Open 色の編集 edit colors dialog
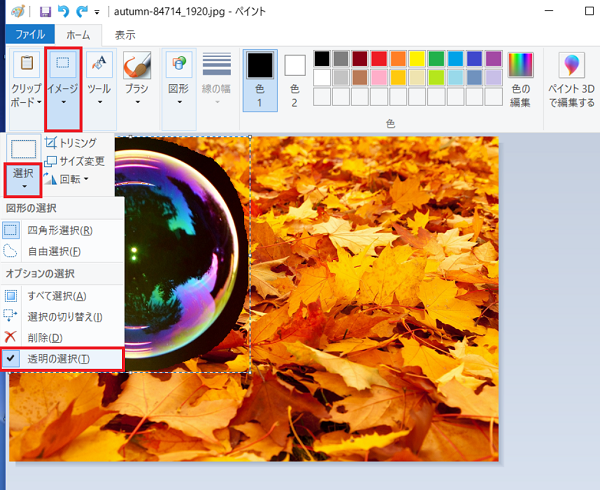This screenshot has width=600, height=490. (520, 80)
